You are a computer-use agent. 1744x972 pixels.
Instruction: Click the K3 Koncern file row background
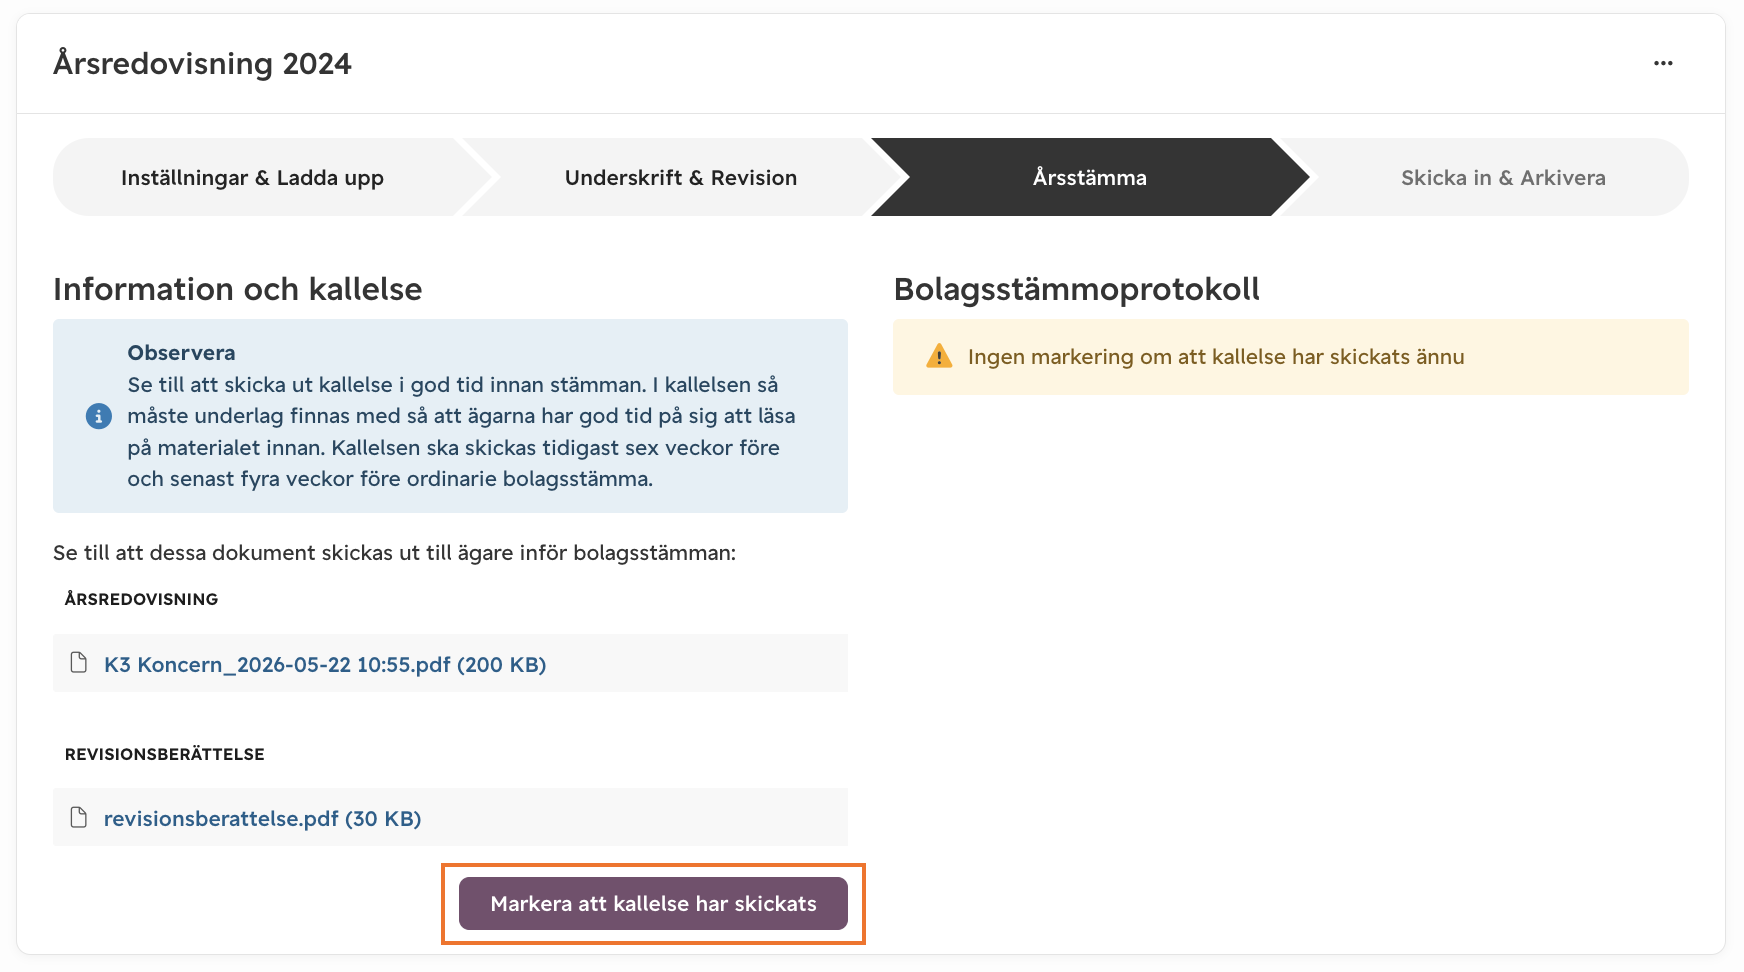click(x=450, y=663)
